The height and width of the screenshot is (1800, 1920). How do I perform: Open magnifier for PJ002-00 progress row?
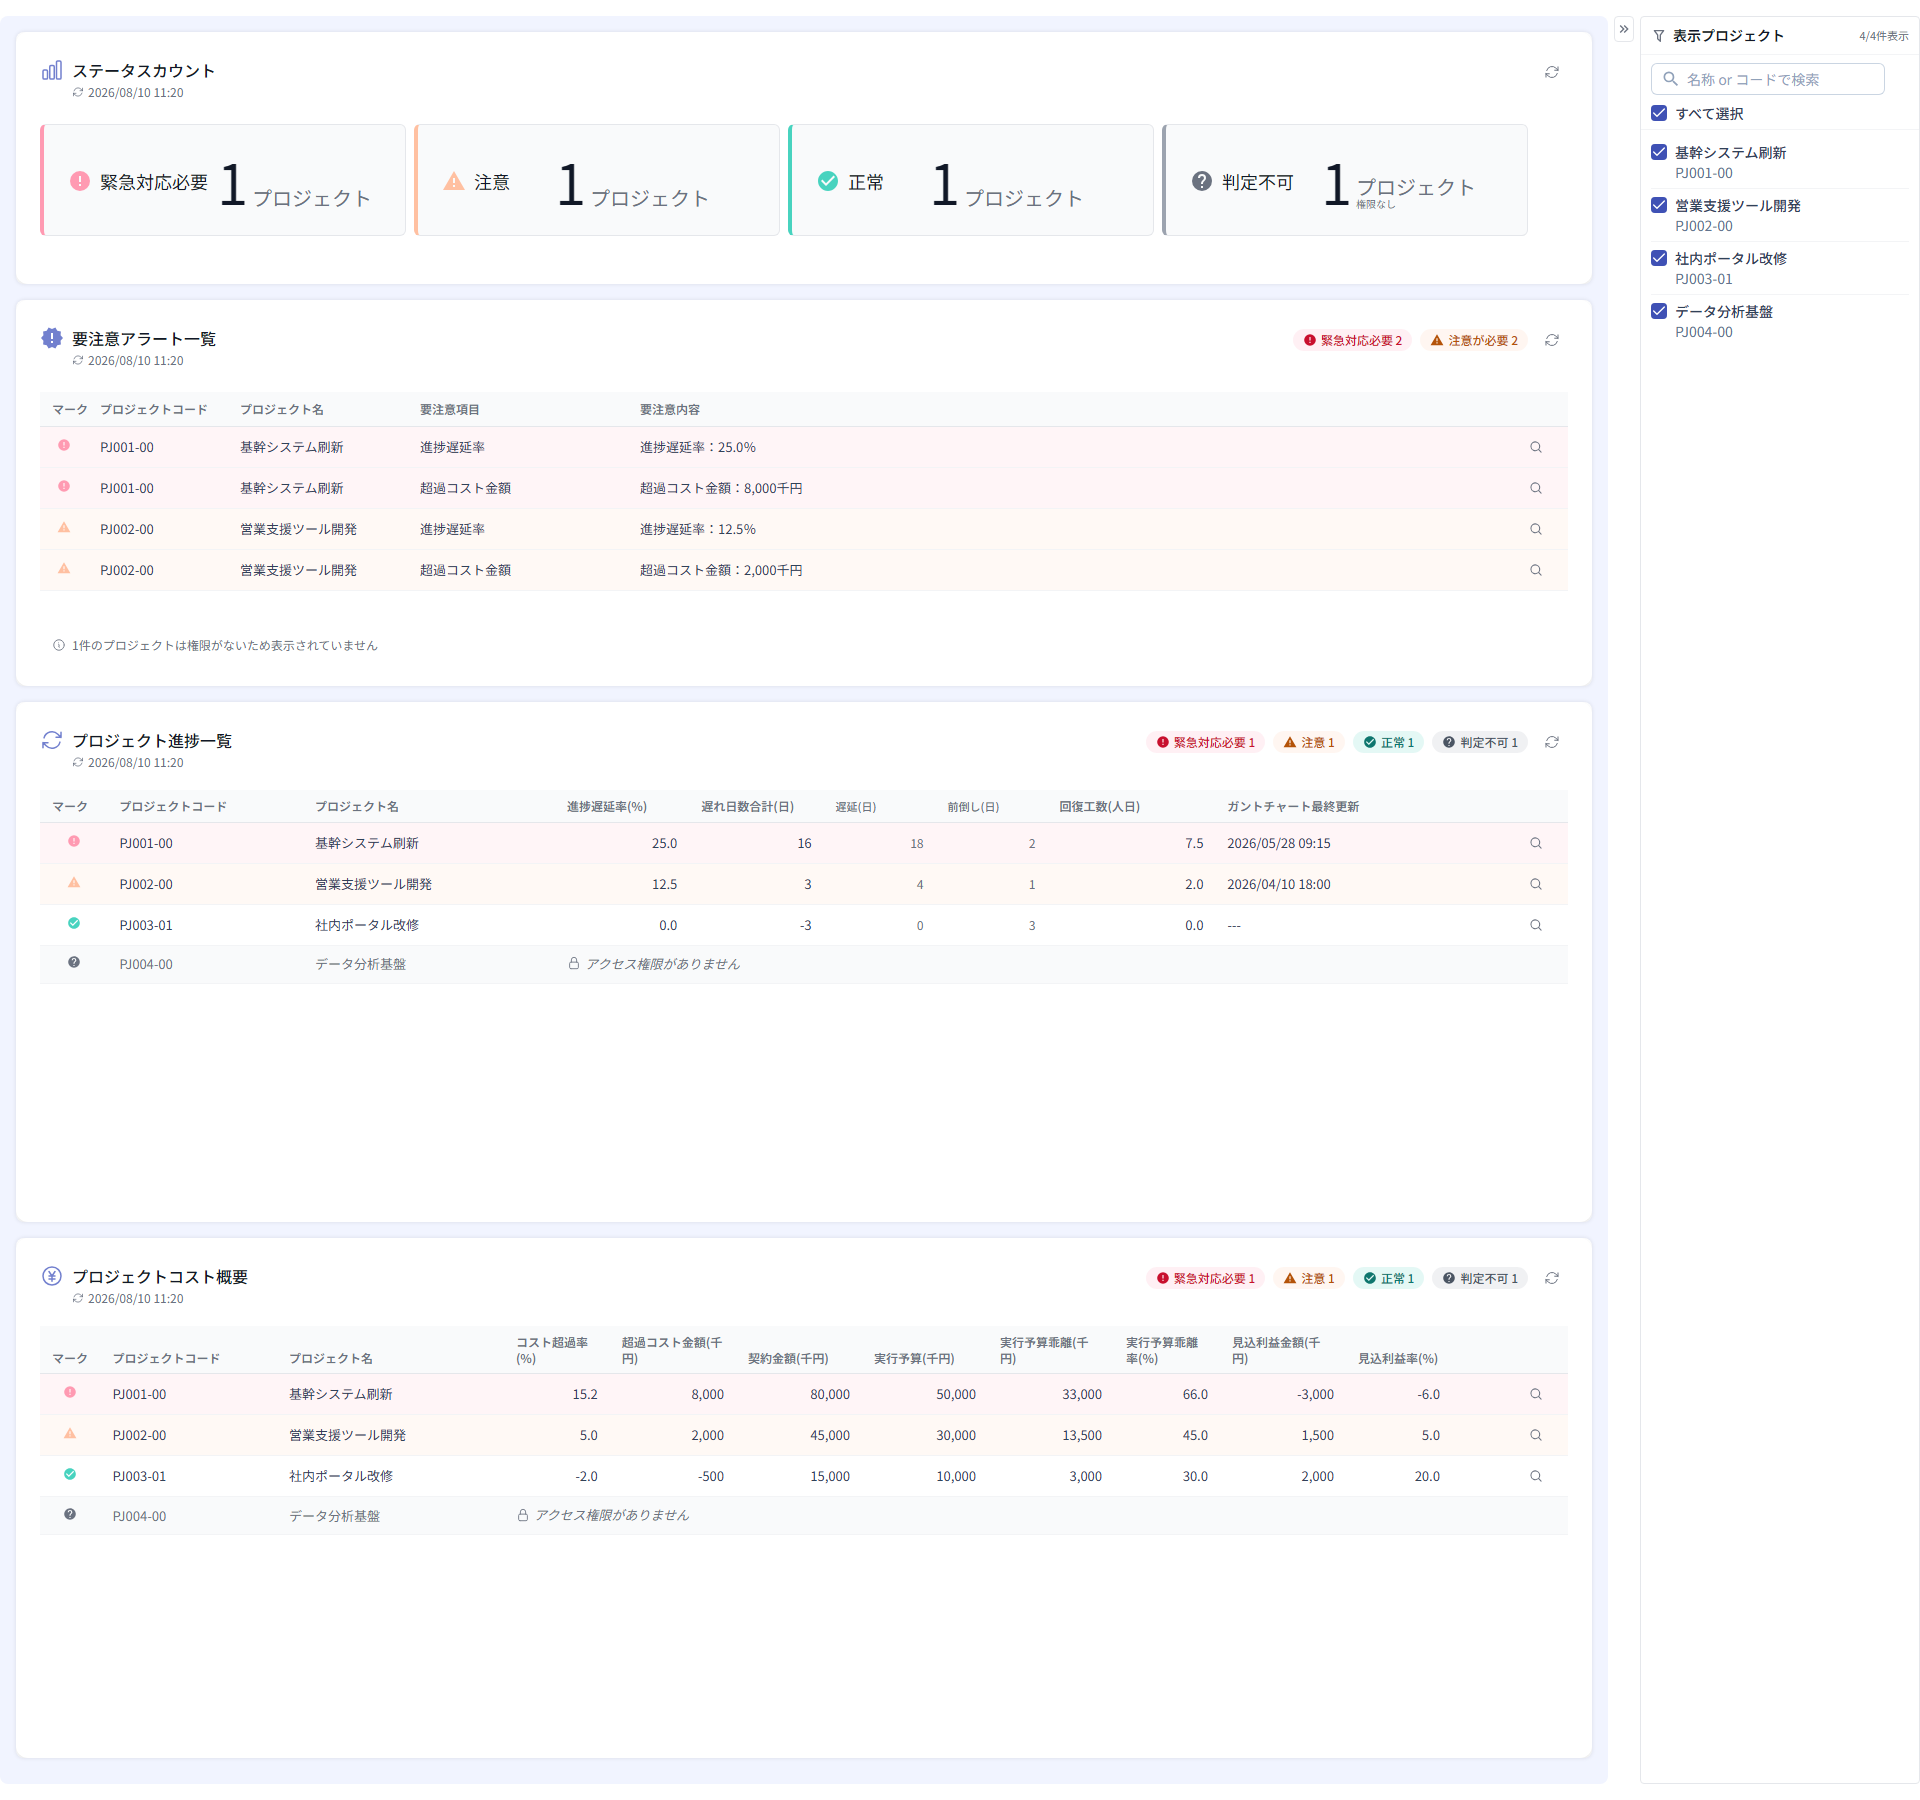(x=1535, y=884)
